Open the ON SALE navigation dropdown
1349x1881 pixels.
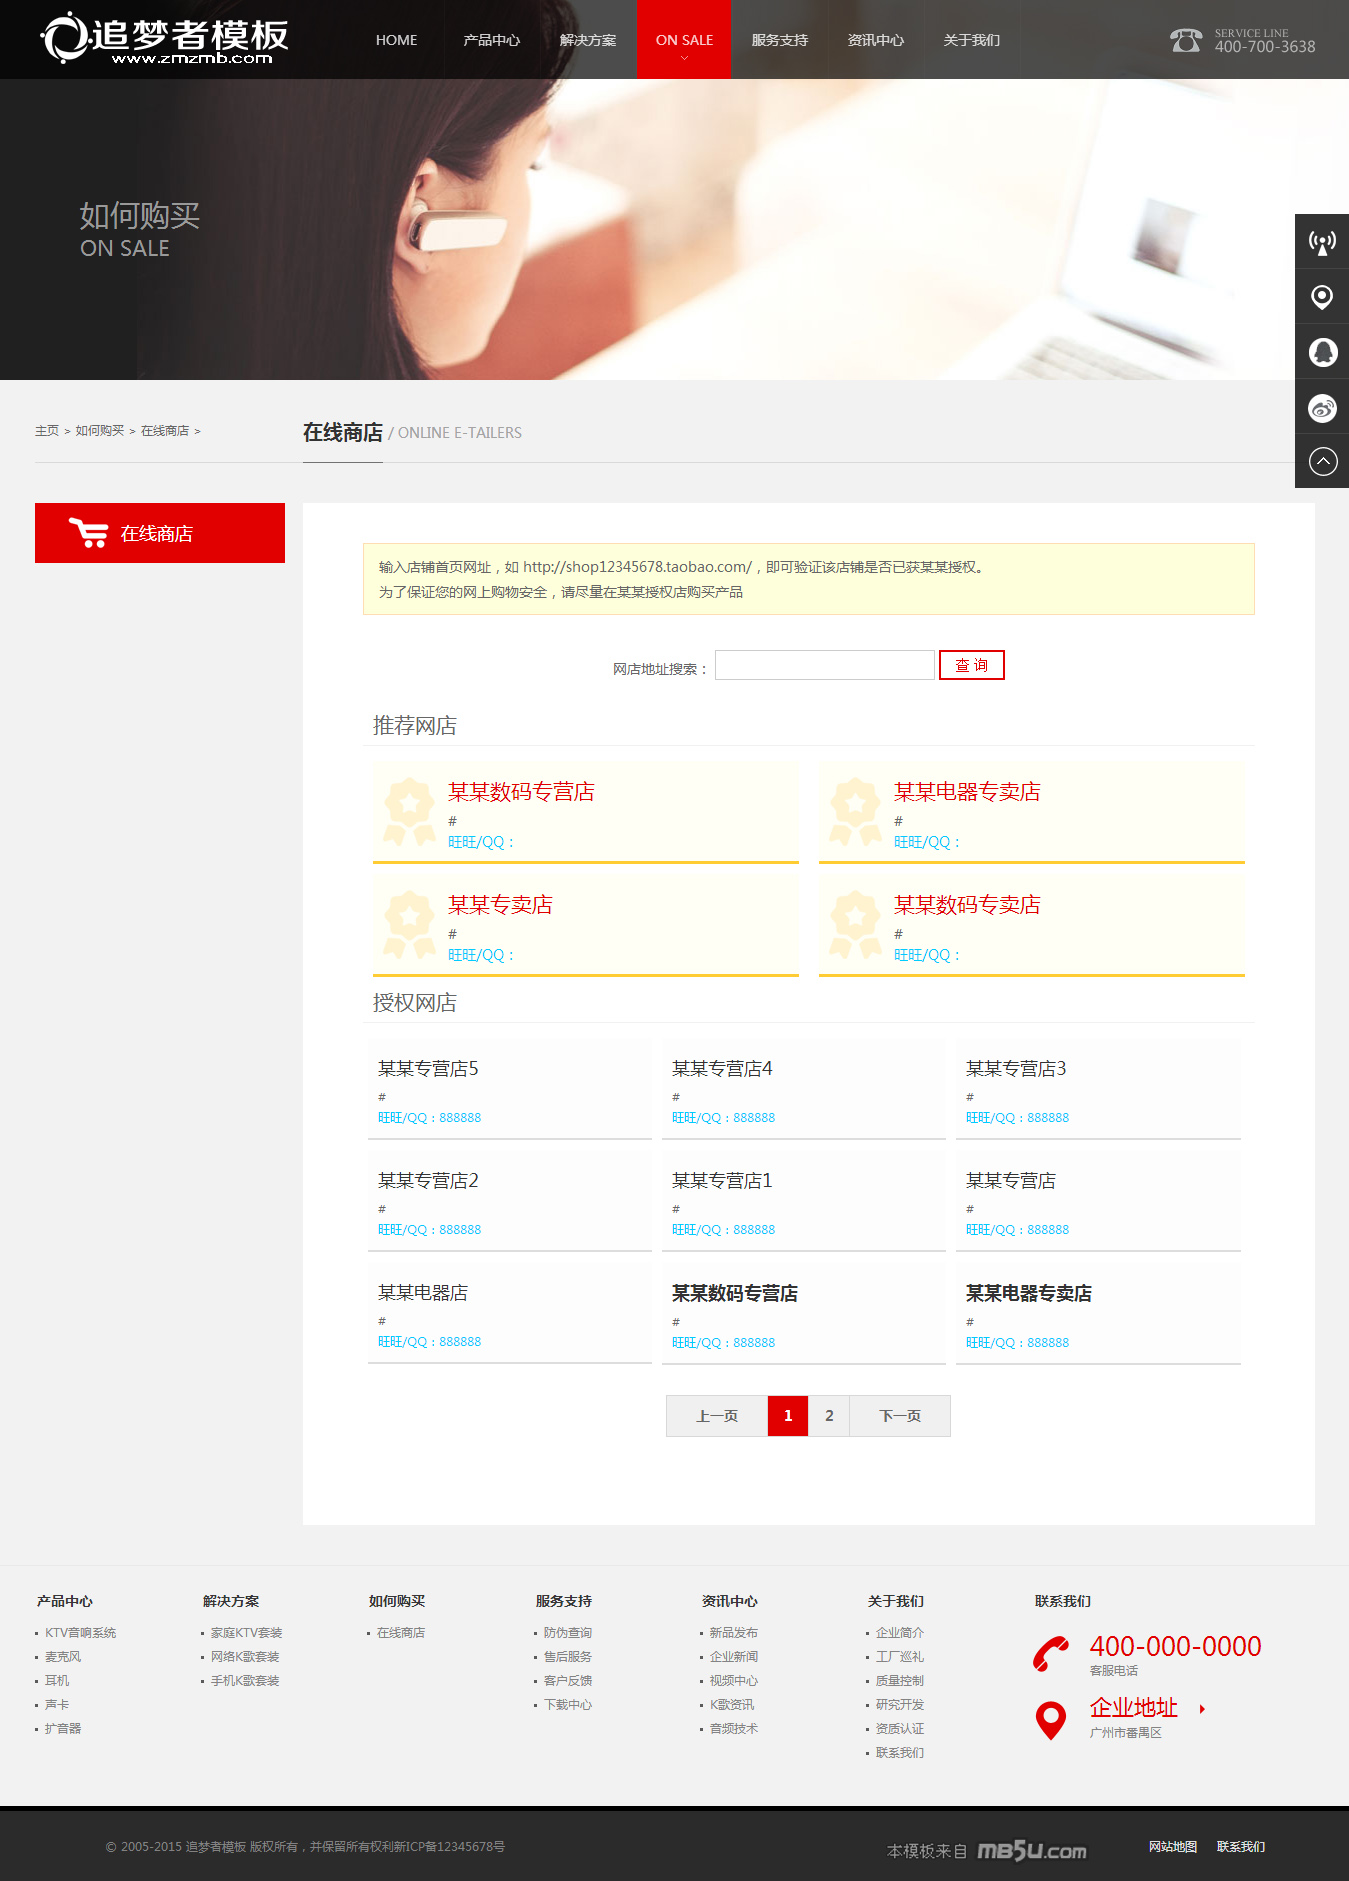click(x=684, y=40)
